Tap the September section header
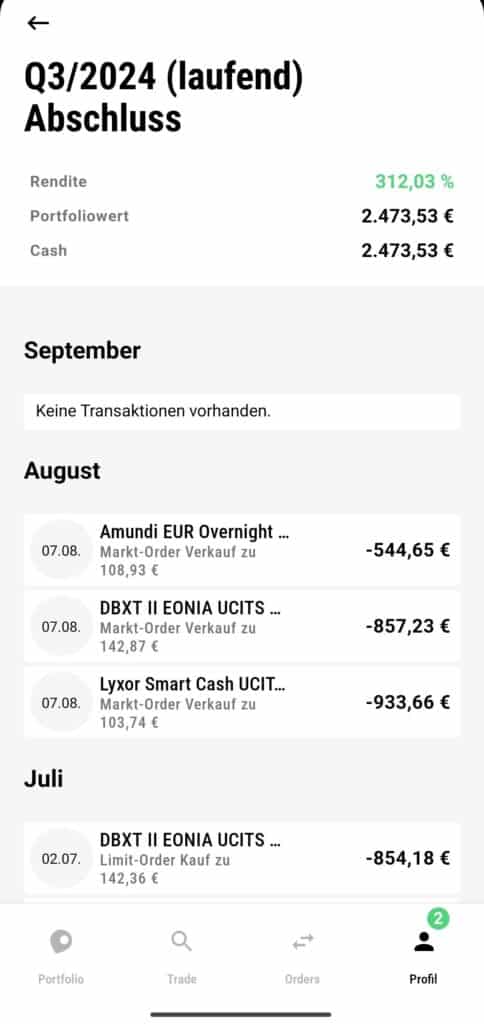 [x=82, y=351]
